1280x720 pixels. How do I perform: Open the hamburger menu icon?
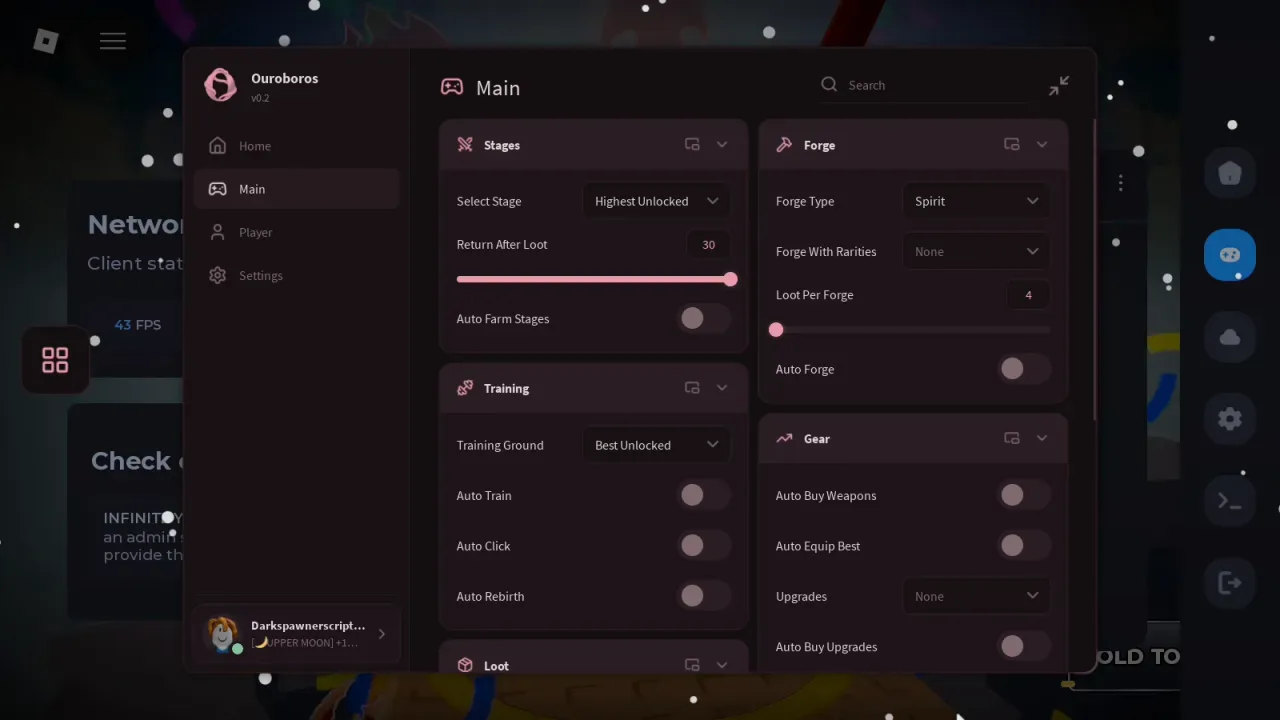tap(113, 41)
